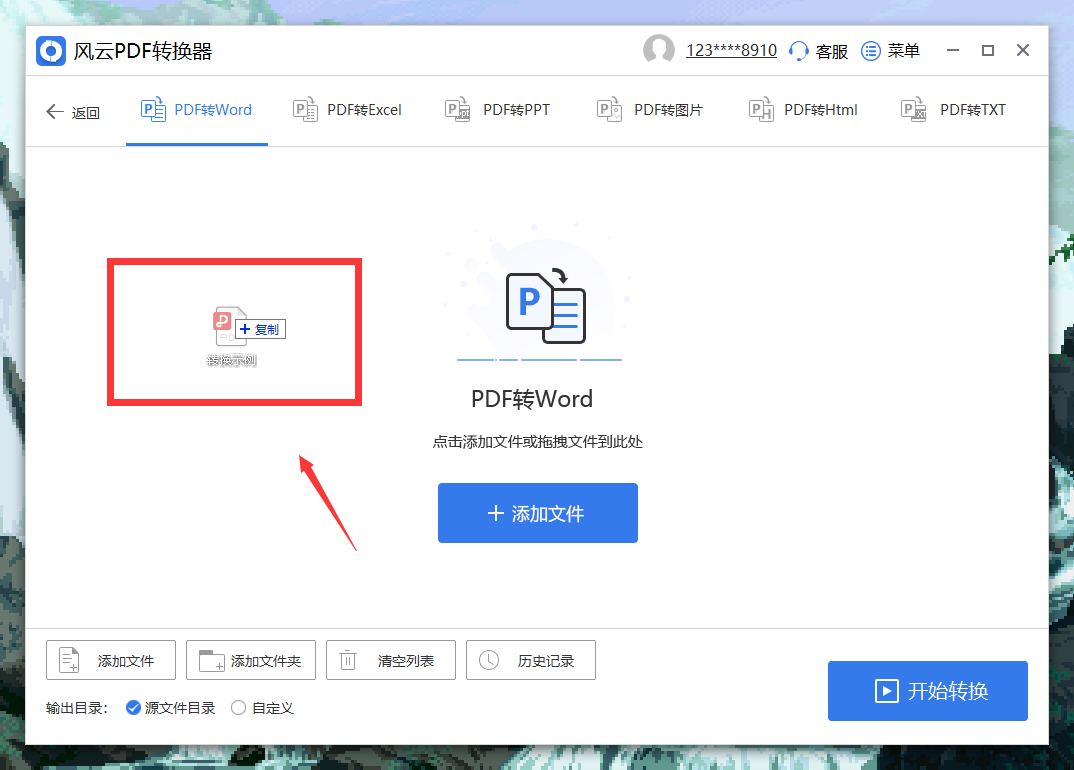Viewport: 1074px width, 770px height.
Task: Click the large PDF转Word center illustration
Action: pyautogui.click(x=545, y=306)
